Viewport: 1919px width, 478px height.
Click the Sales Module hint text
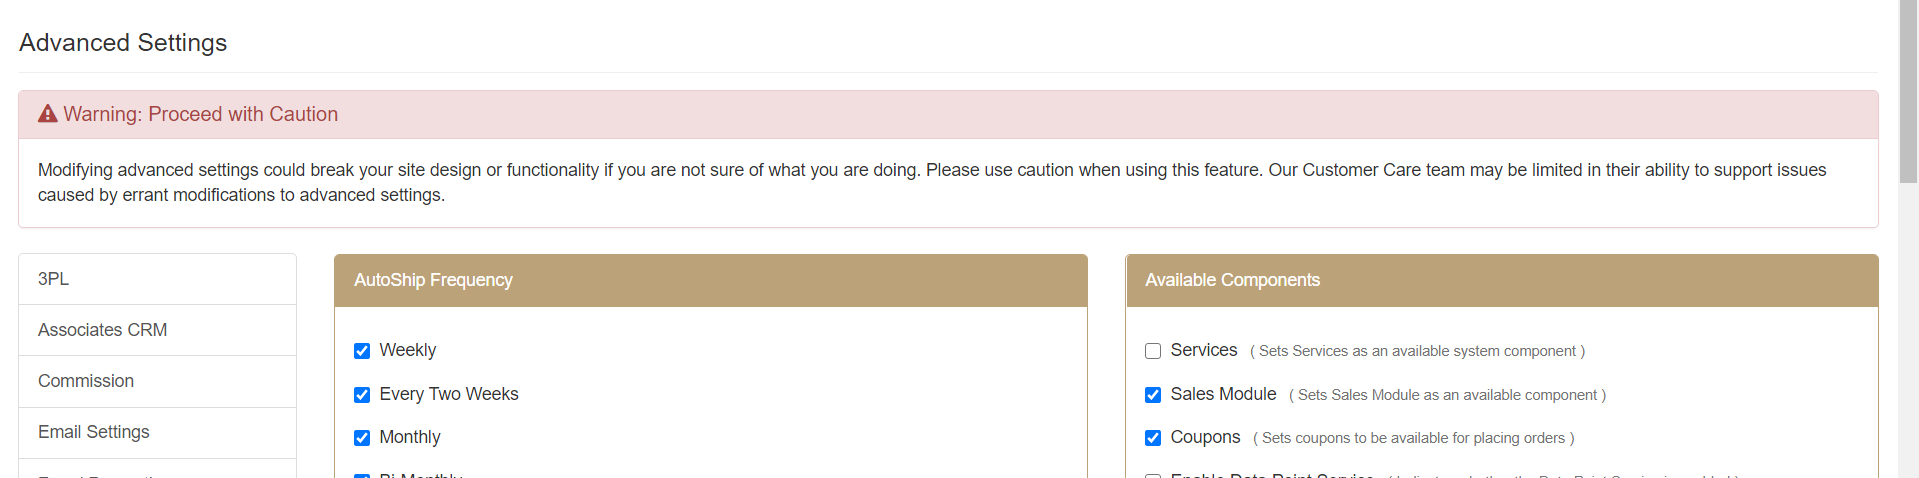(x=1447, y=395)
